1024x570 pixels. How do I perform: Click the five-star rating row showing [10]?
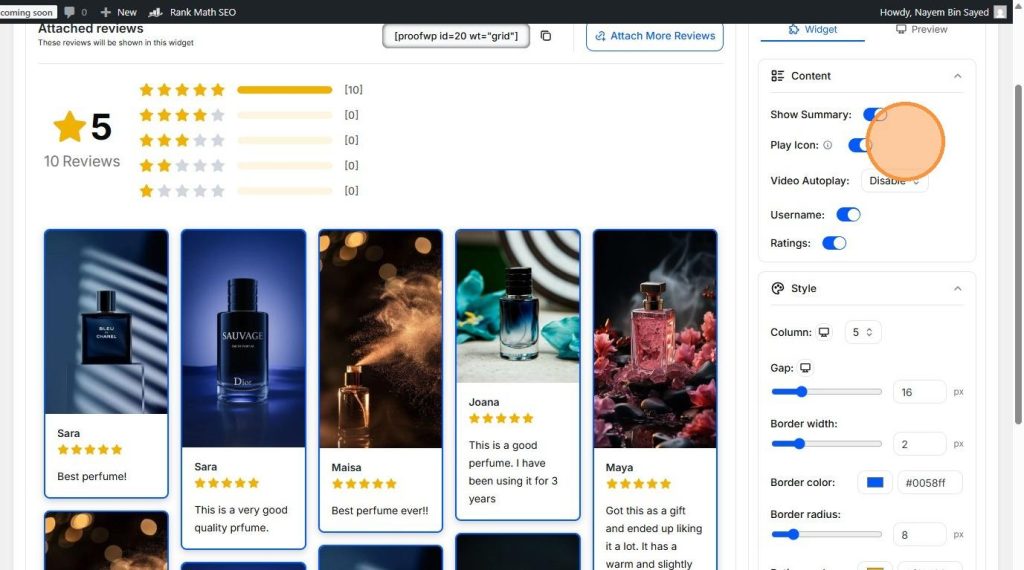click(251, 89)
